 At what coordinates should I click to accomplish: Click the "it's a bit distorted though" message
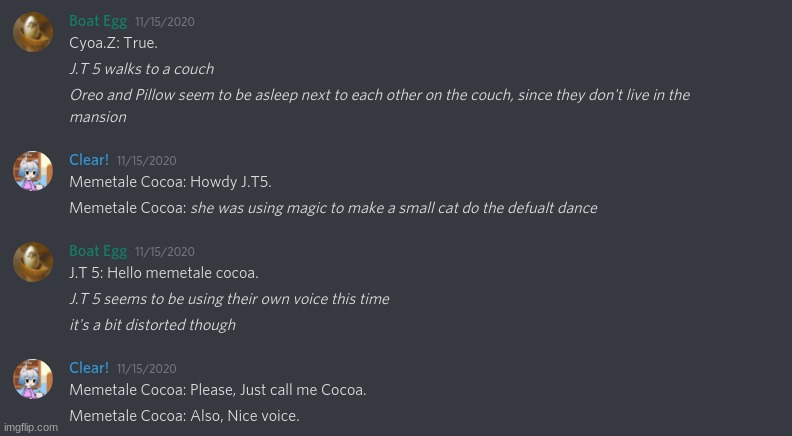pyautogui.click(x=152, y=324)
